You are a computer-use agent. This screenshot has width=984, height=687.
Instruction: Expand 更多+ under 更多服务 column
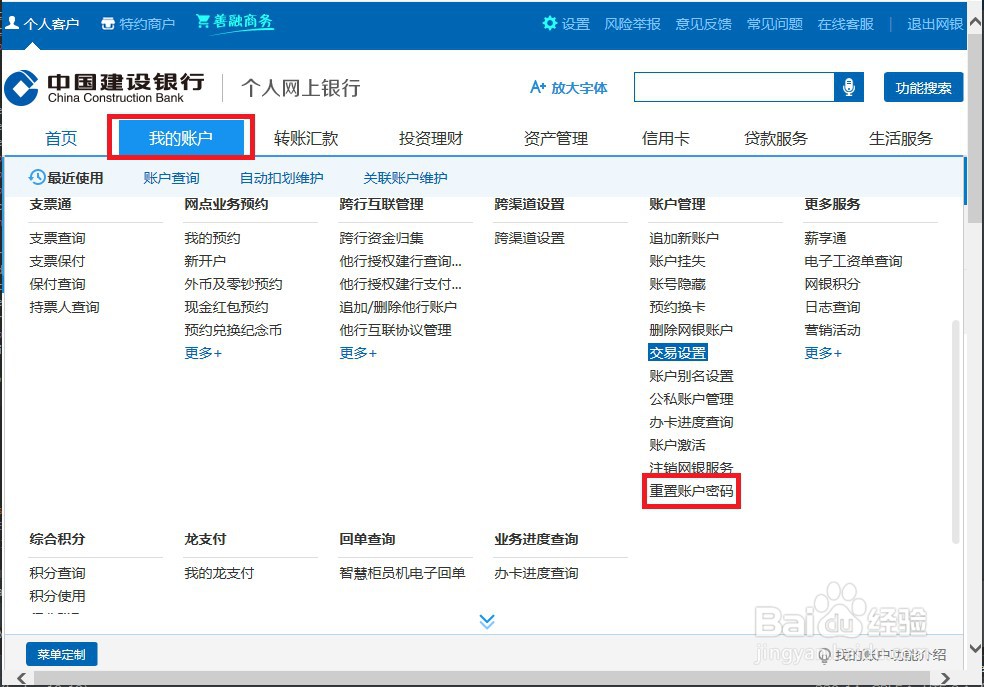[x=822, y=353]
